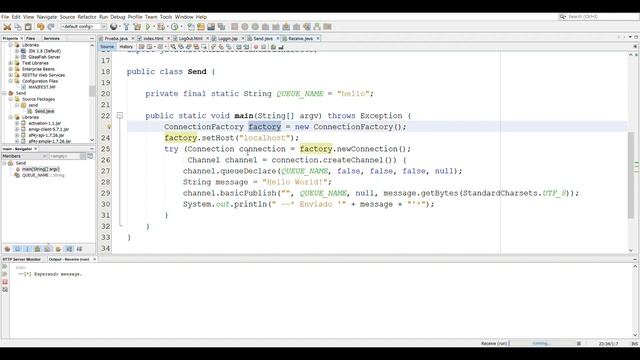The height and width of the screenshot is (360, 640).
Task: Open the Navigate menu
Action: pos(47,17)
